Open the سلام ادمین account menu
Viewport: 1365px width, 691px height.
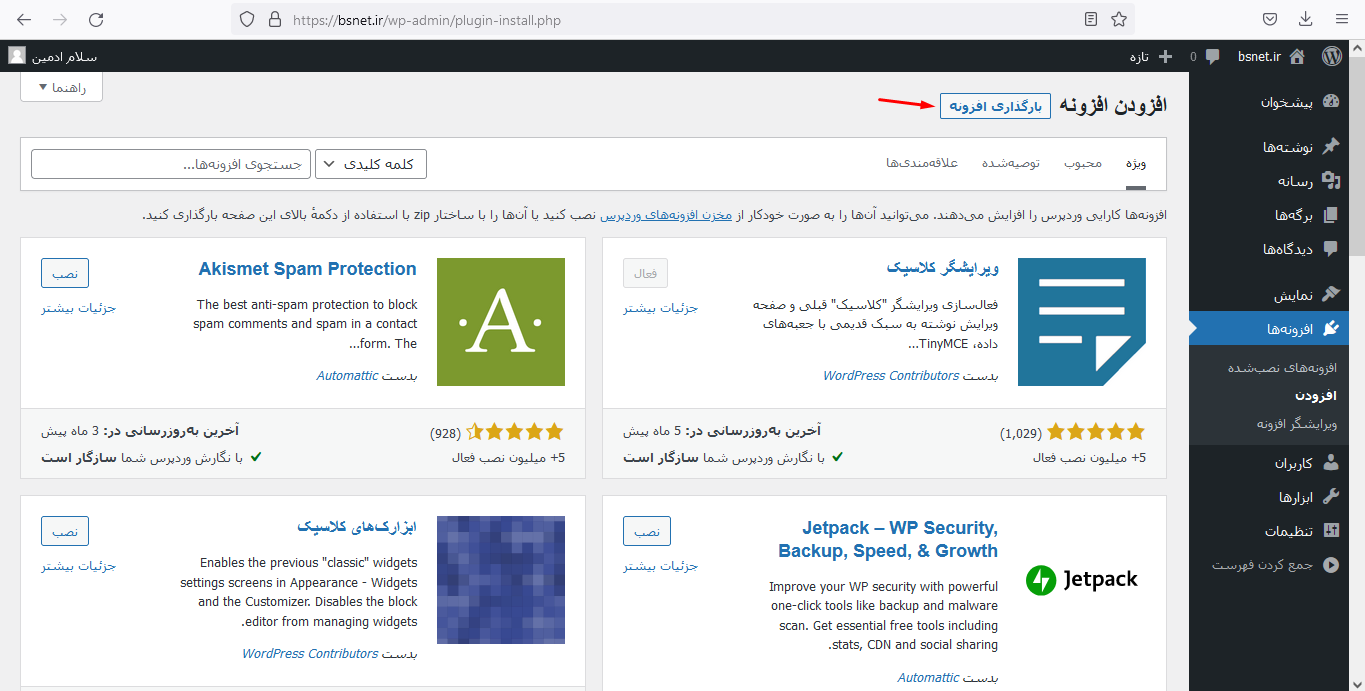(x=54, y=56)
